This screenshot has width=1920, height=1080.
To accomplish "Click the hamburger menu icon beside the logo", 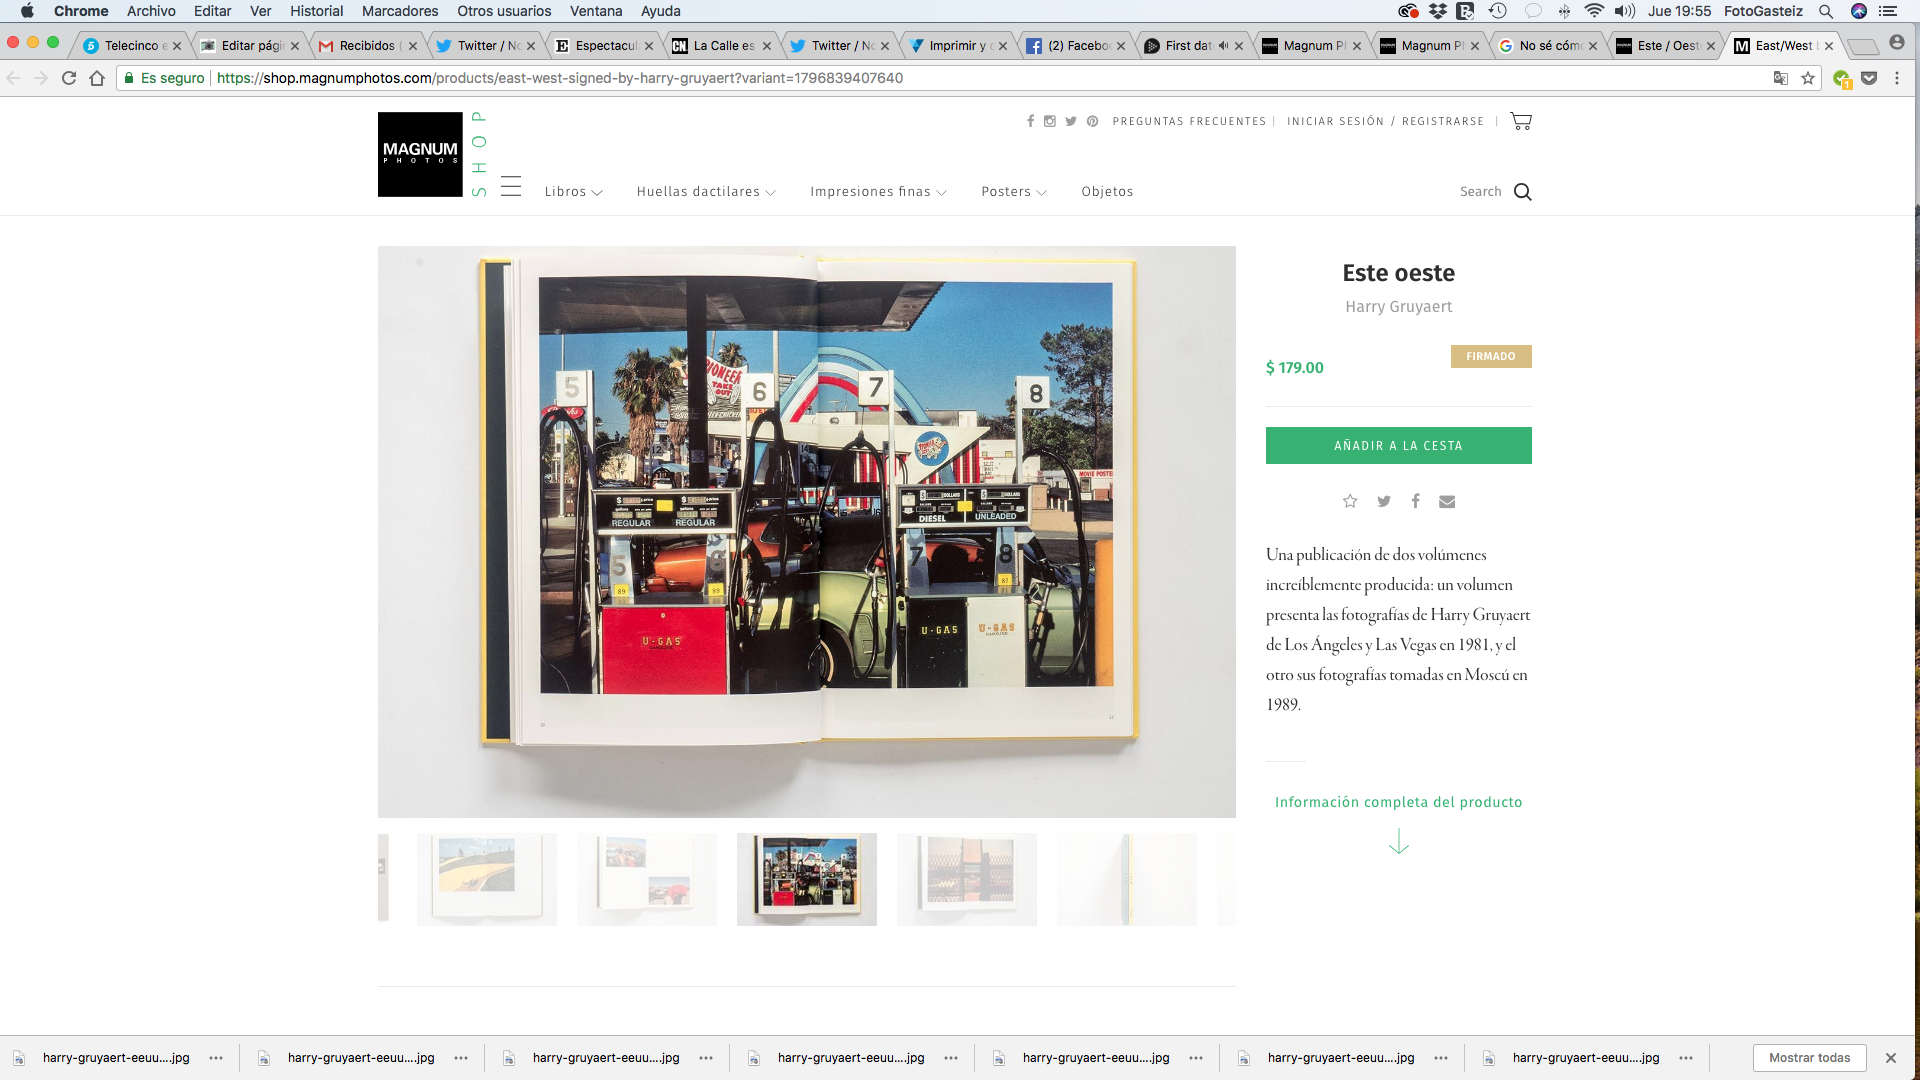I will click(511, 187).
